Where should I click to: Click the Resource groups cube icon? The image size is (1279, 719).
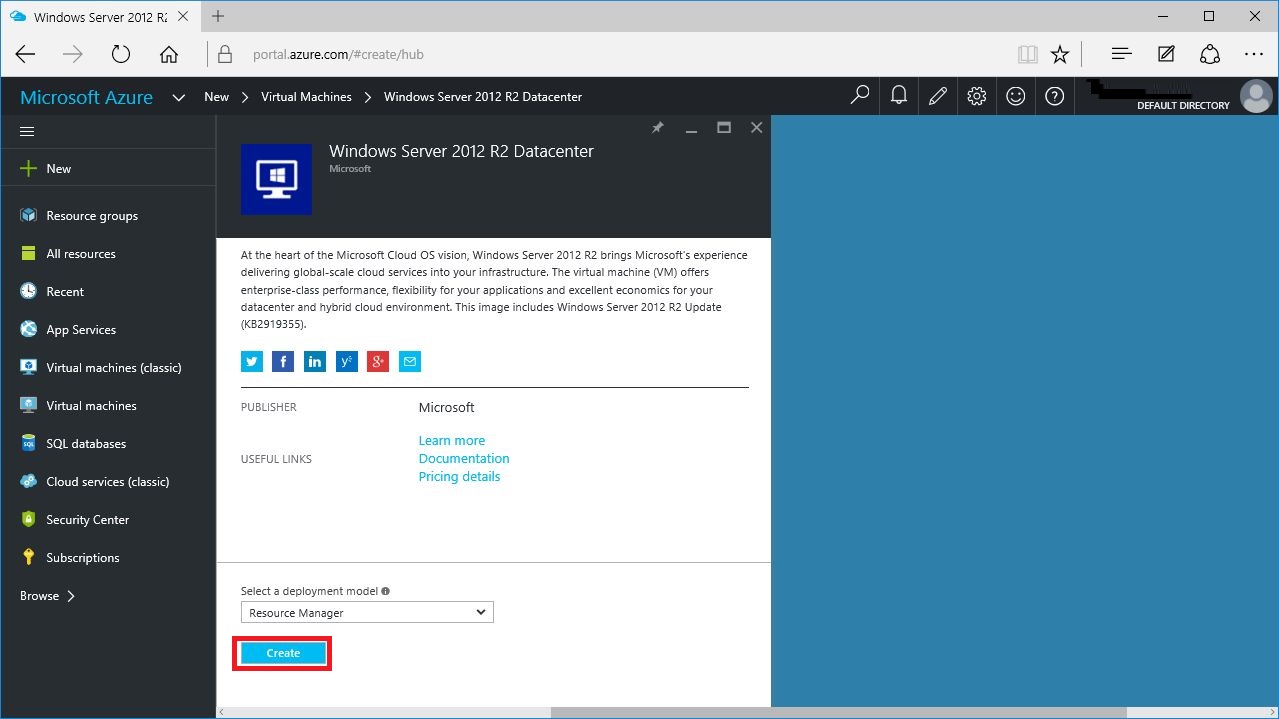tap(28, 216)
